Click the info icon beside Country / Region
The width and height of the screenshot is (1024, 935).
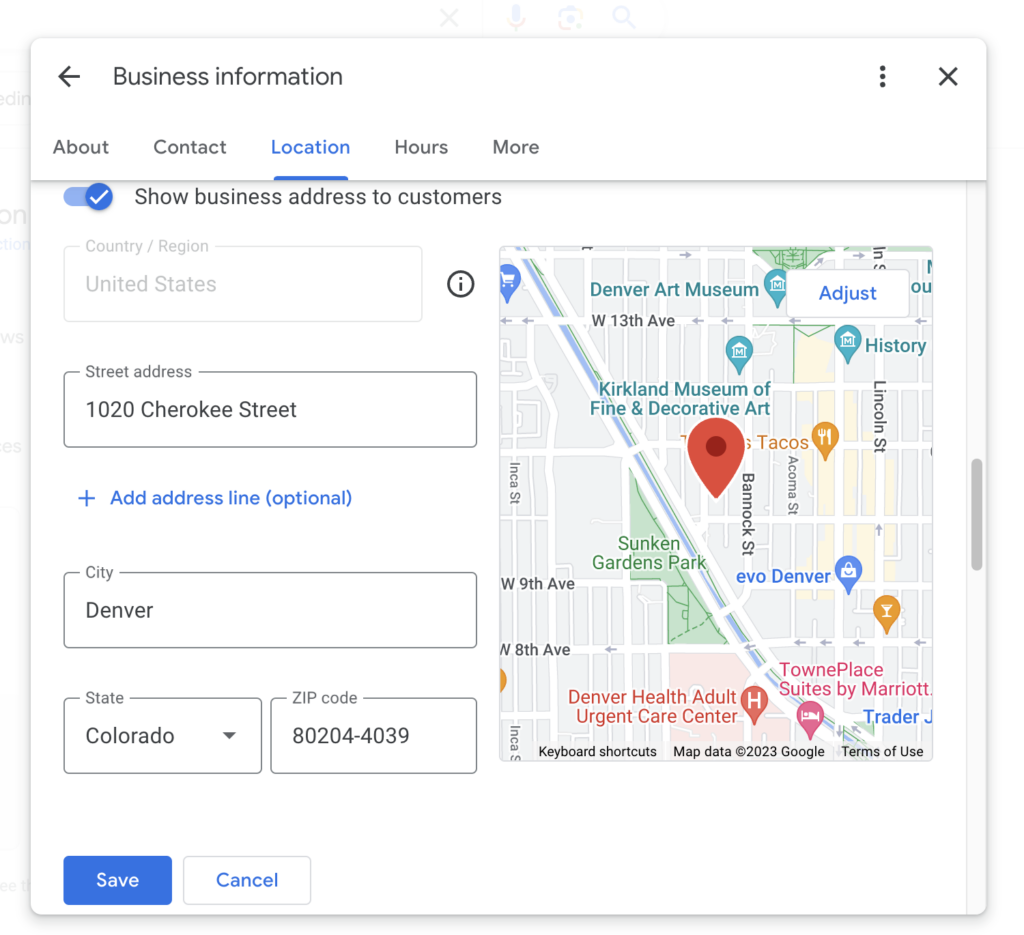460,284
